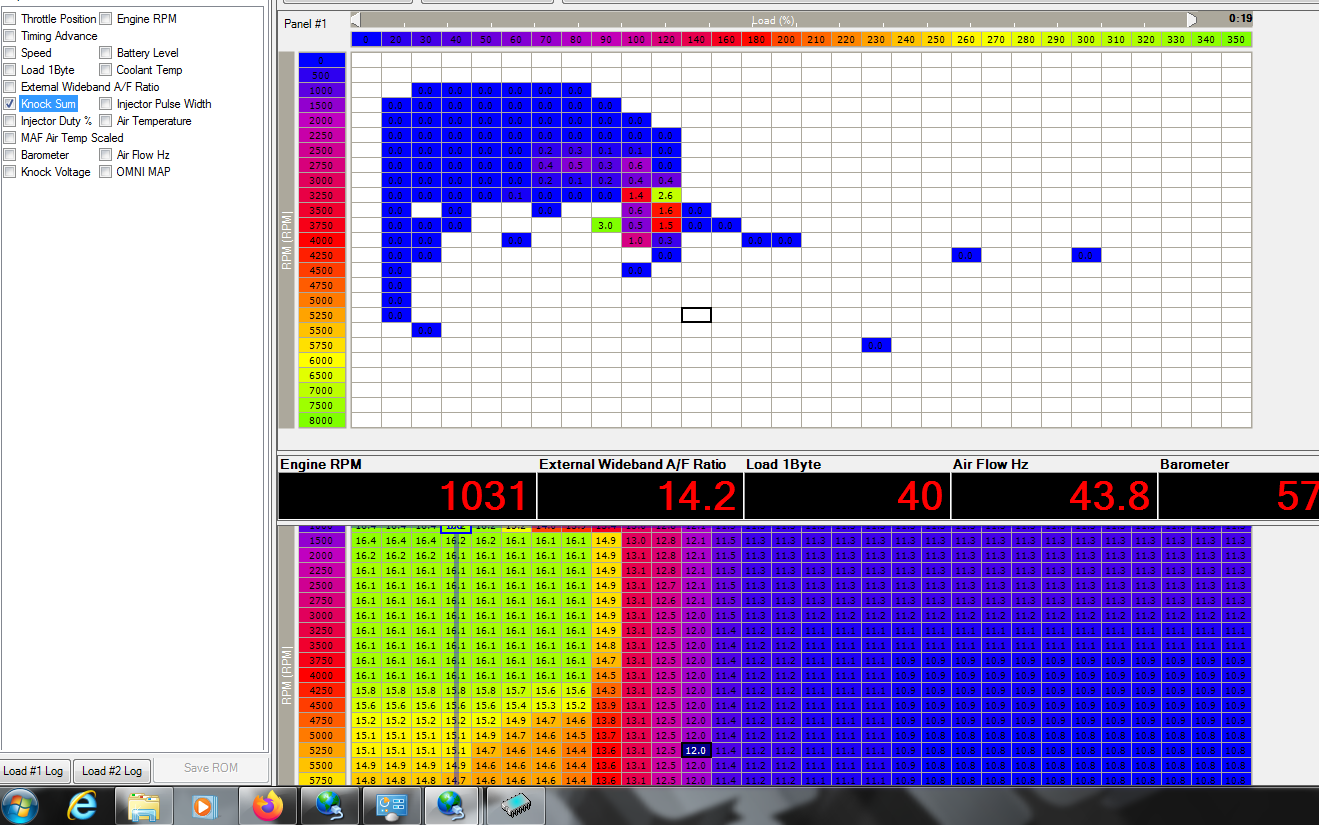
Task: Enable the Injector Pulse Width checkbox
Action: point(106,104)
